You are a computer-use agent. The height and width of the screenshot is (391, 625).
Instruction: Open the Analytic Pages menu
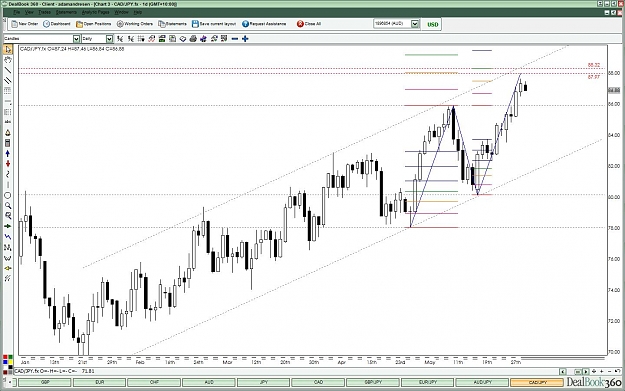pyautogui.click(x=96, y=12)
